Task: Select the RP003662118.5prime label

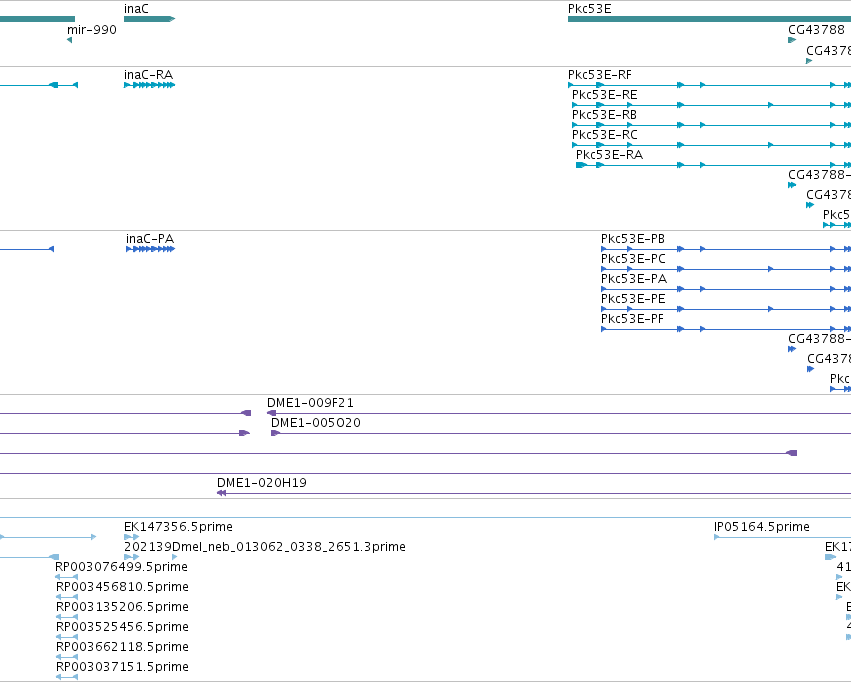Action: [122, 647]
